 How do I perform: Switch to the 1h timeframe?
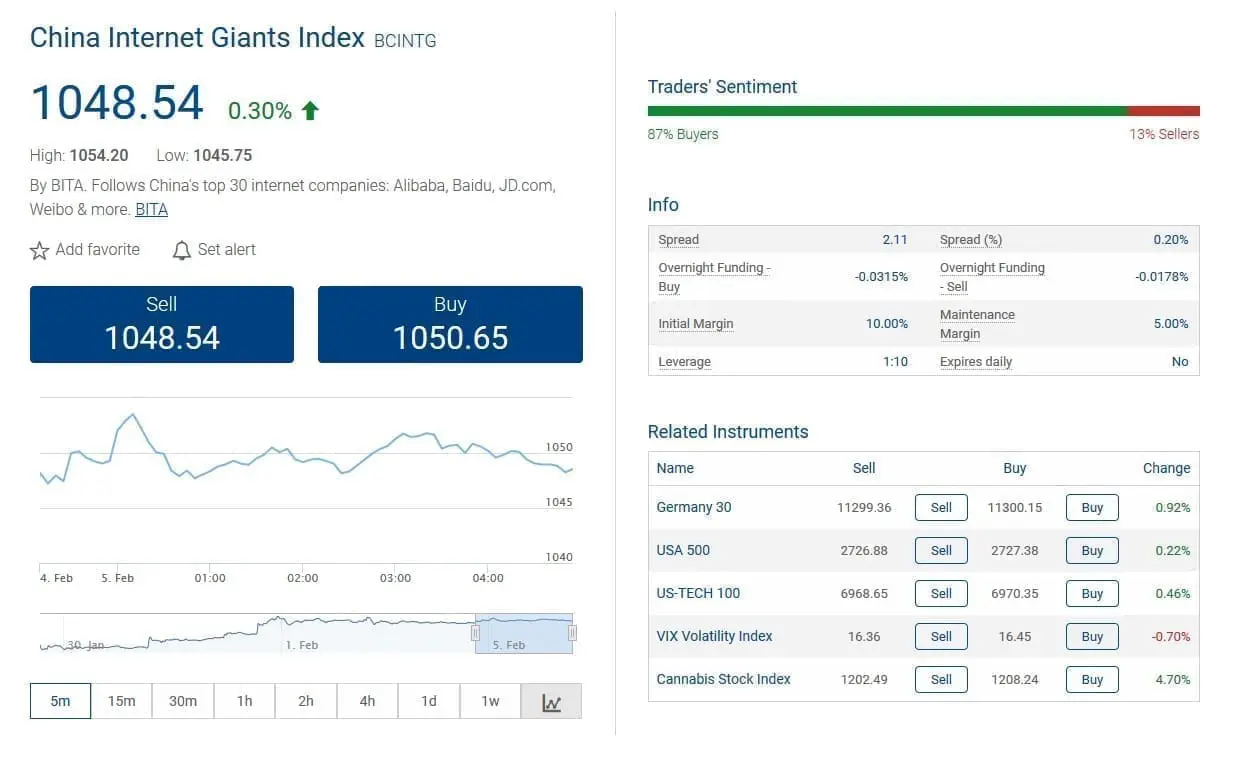pos(244,701)
